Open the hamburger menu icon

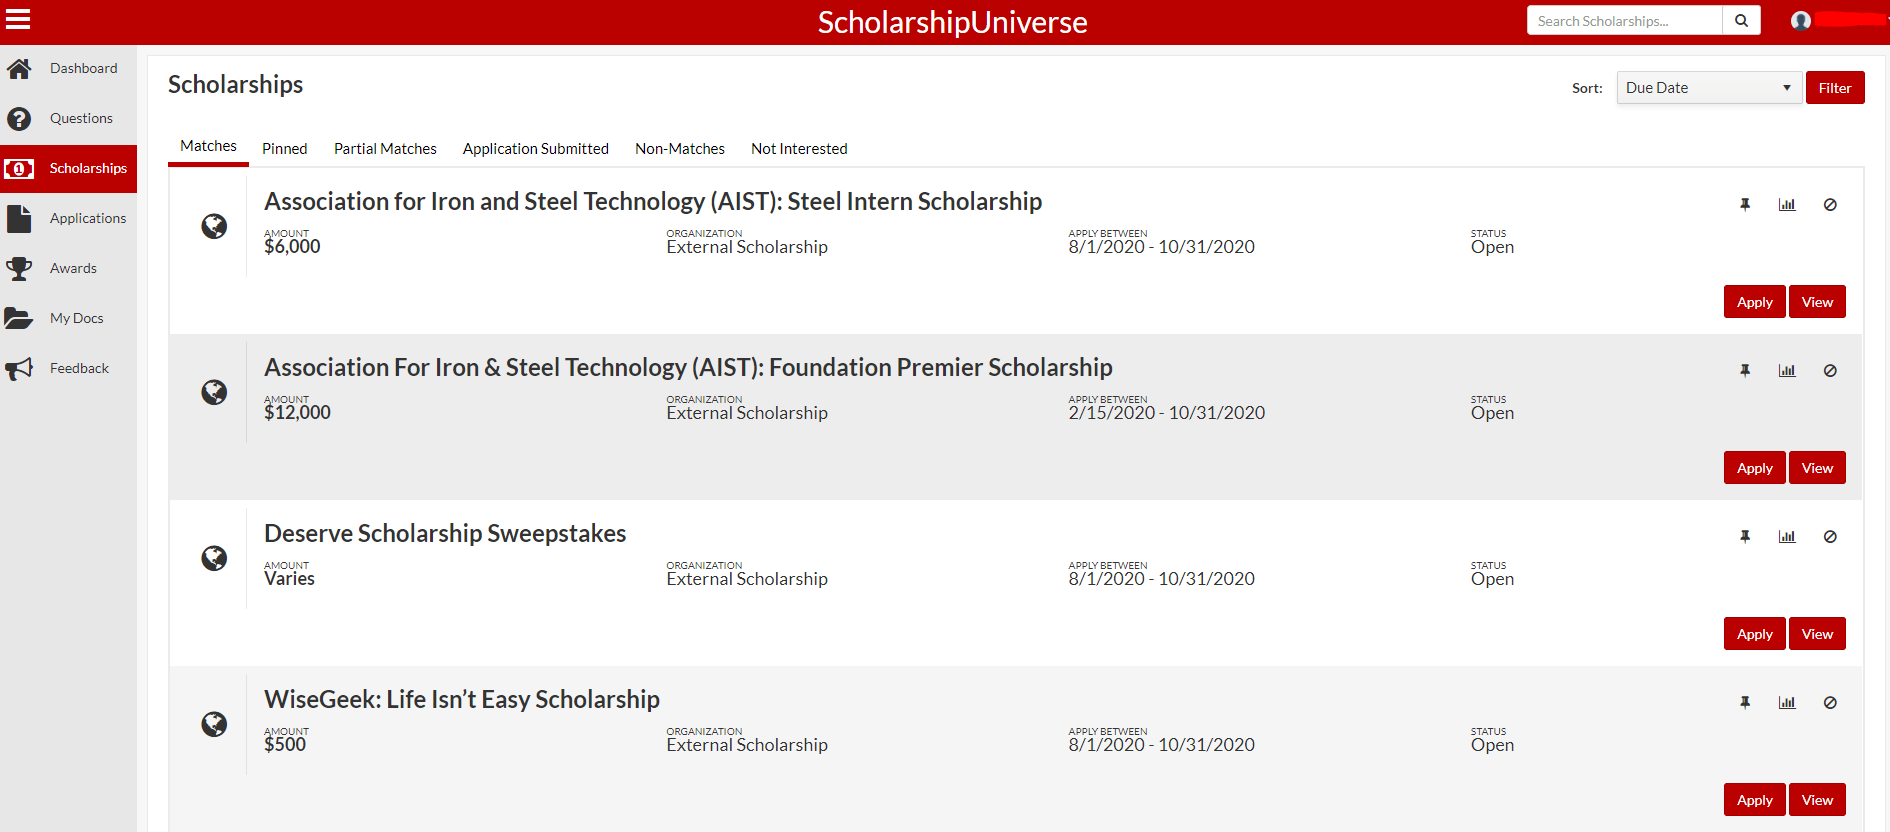coord(18,19)
